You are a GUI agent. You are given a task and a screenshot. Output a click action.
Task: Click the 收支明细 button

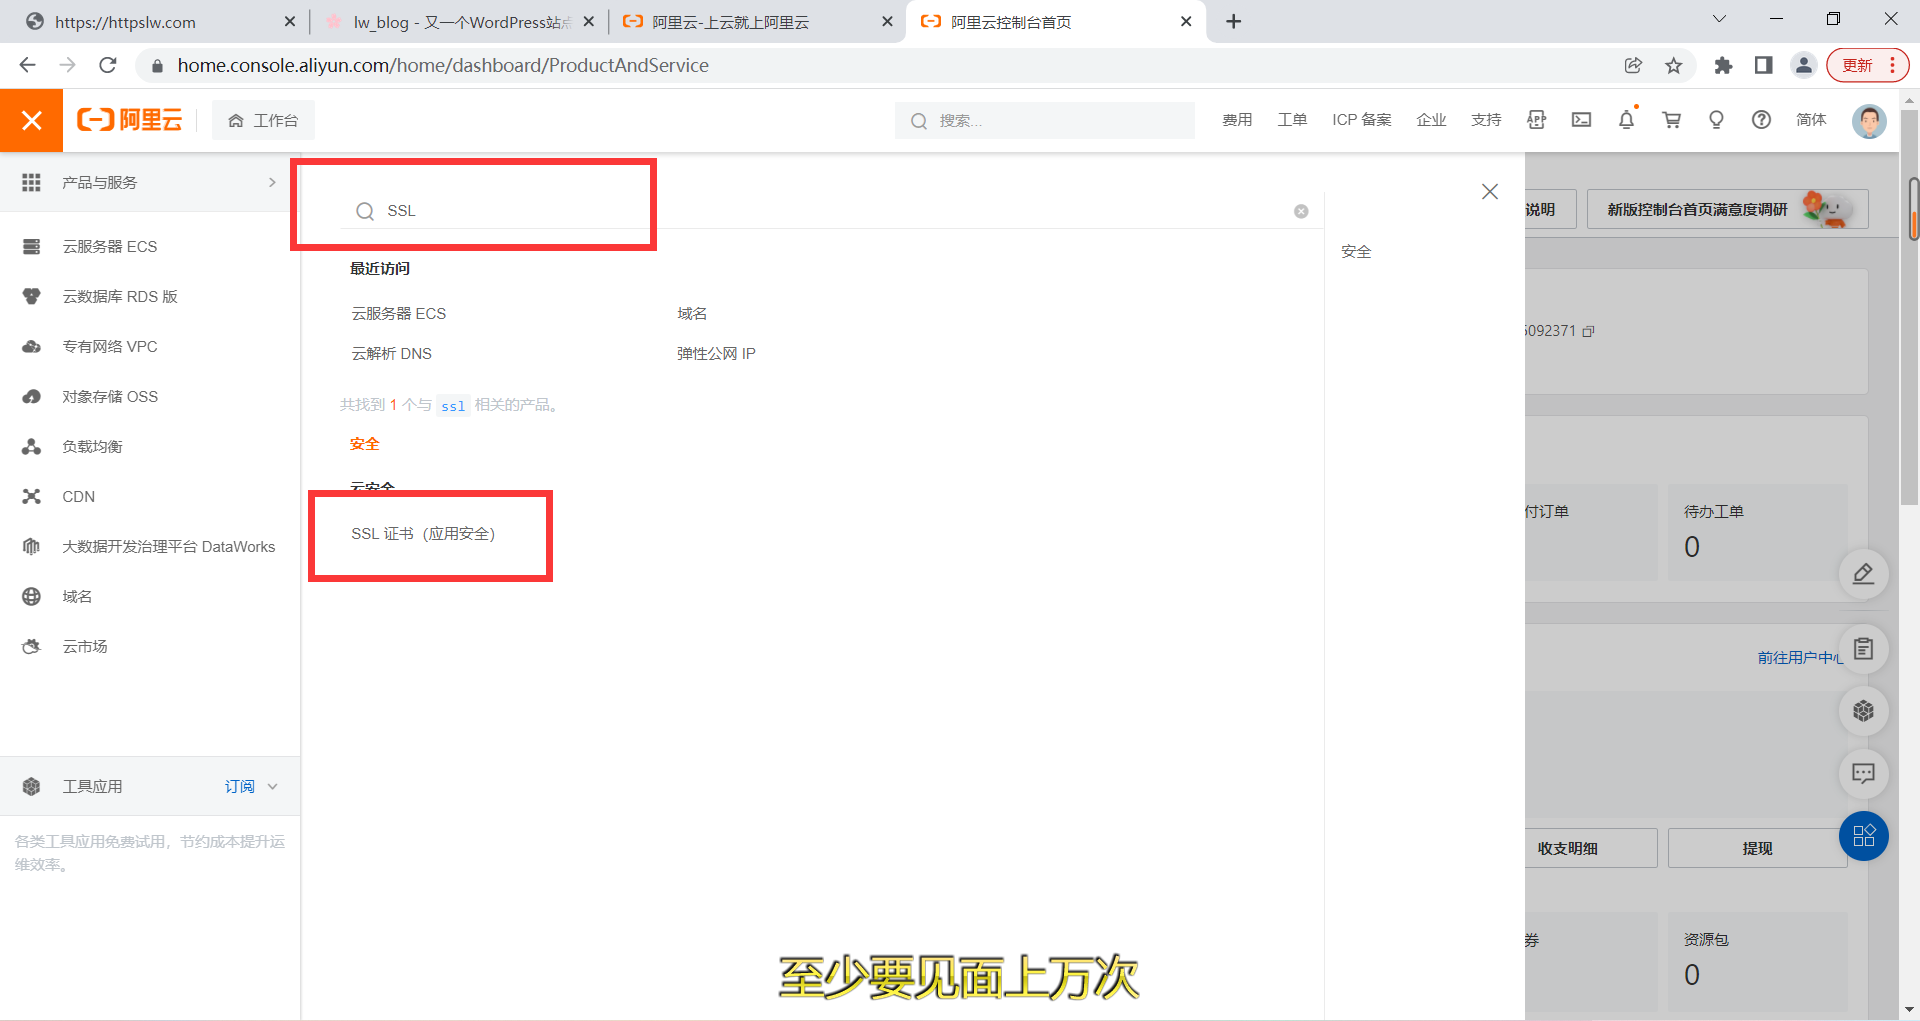click(x=1590, y=848)
